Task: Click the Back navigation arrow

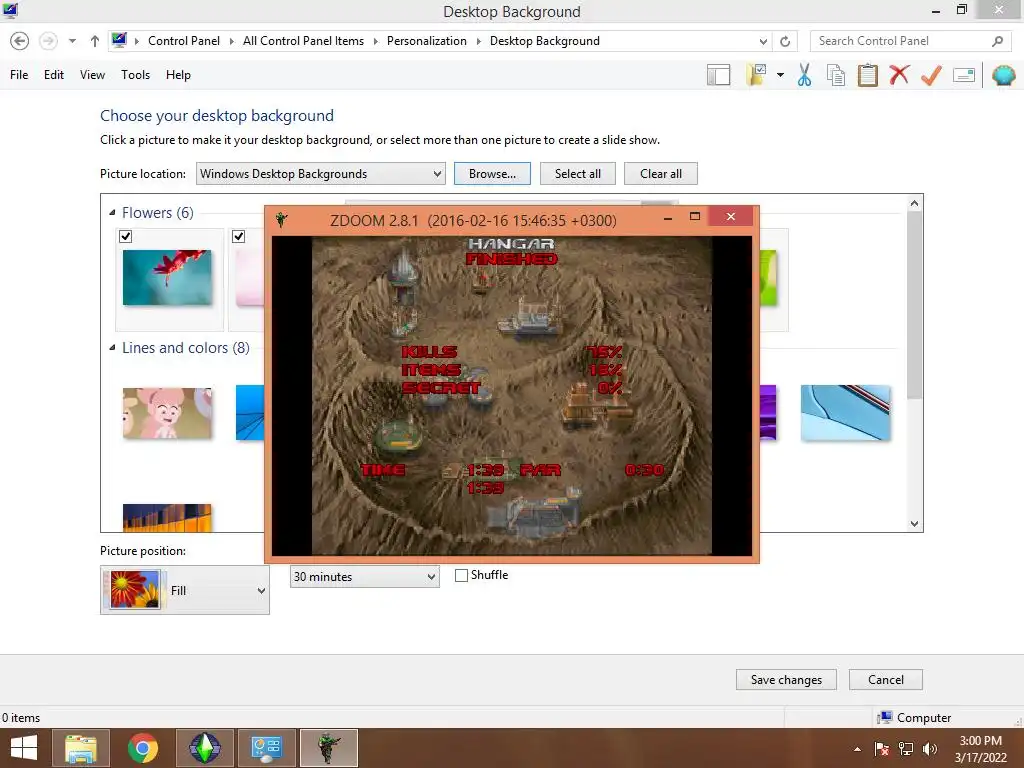Action: pos(20,41)
